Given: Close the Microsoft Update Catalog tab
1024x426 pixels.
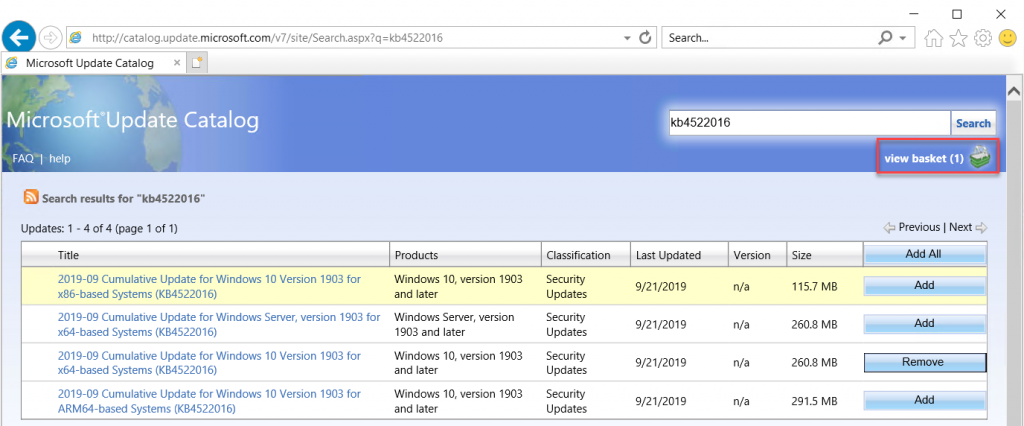Looking at the screenshot, I should 177,63.
